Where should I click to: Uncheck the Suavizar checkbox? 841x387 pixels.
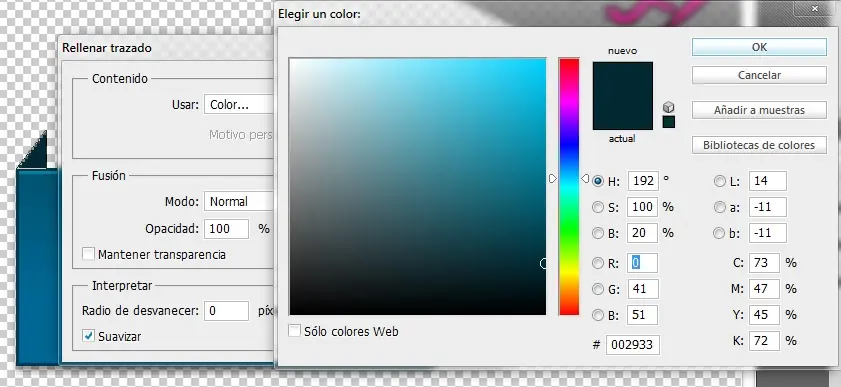pos(88,336)
